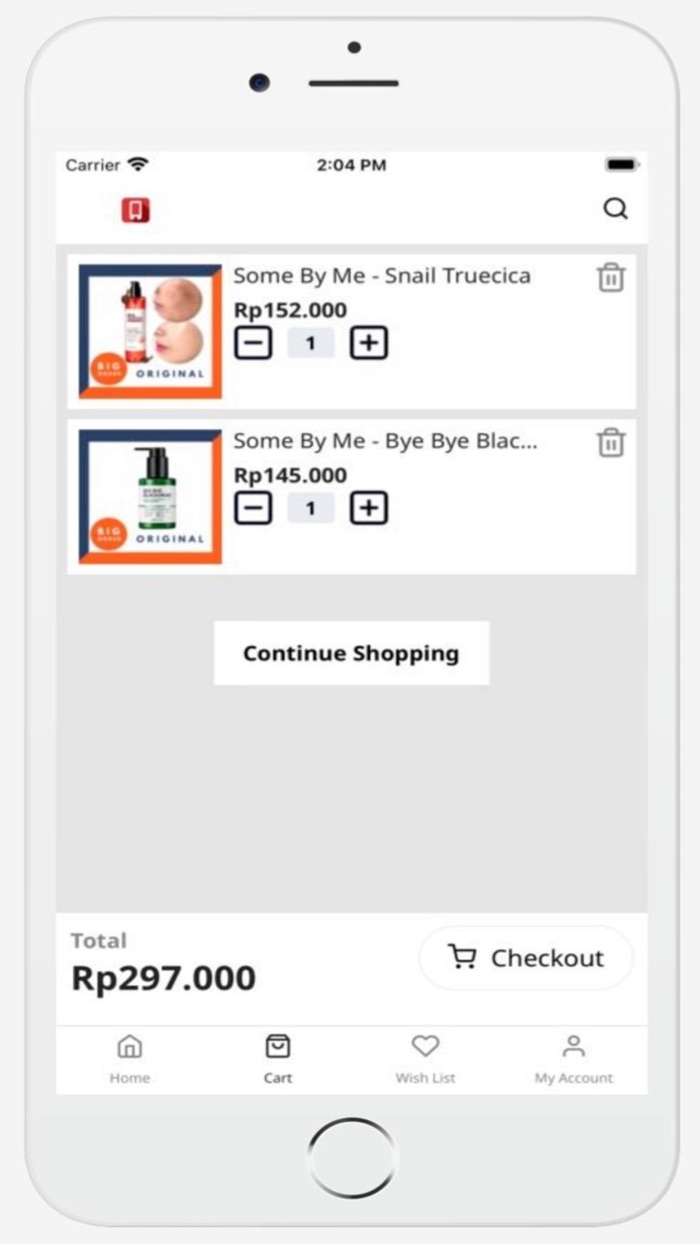Increase Snail Truecica quantity with plus
This screenshot has width=700, height=1244.
tap(368, 344)
